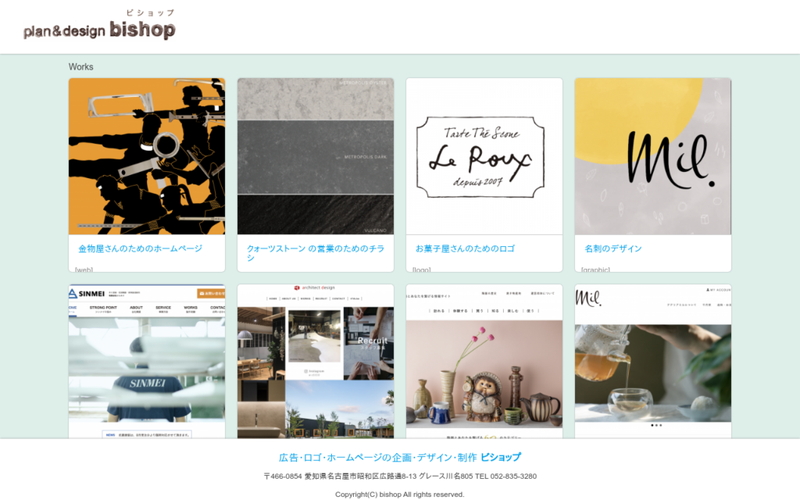This screenshot has width=800, height=500.
Task: Click the [graphic] category tag
Action: tap(595, 269)
